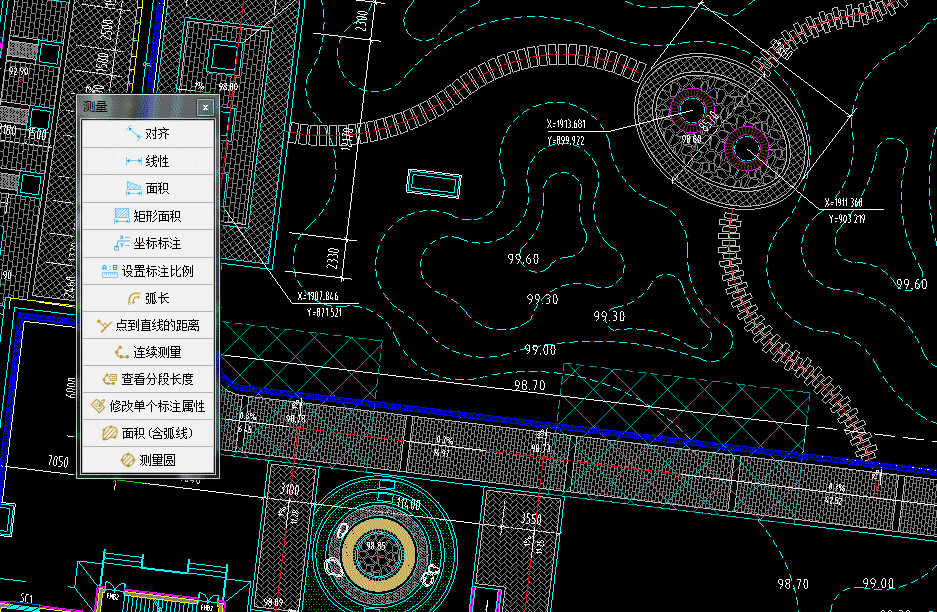937x612 pixels.
Task: Select the 对齐 aligned measurement tool
Action: coord(147,134)
